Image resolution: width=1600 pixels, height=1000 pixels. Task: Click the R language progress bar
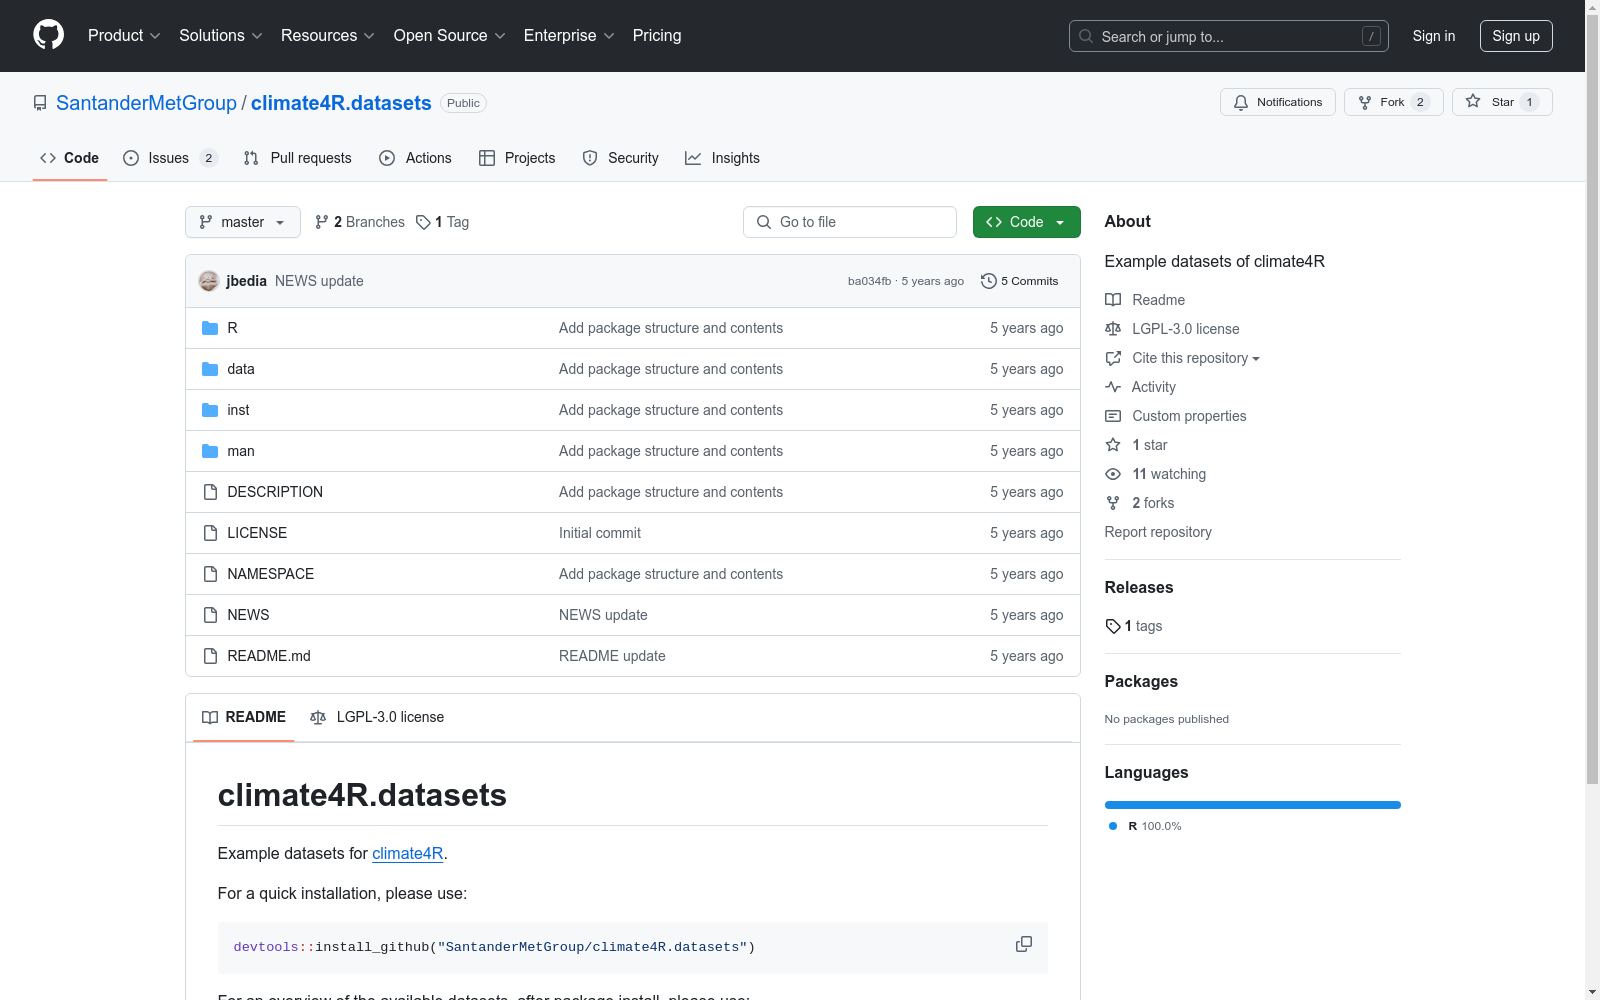1253,805
